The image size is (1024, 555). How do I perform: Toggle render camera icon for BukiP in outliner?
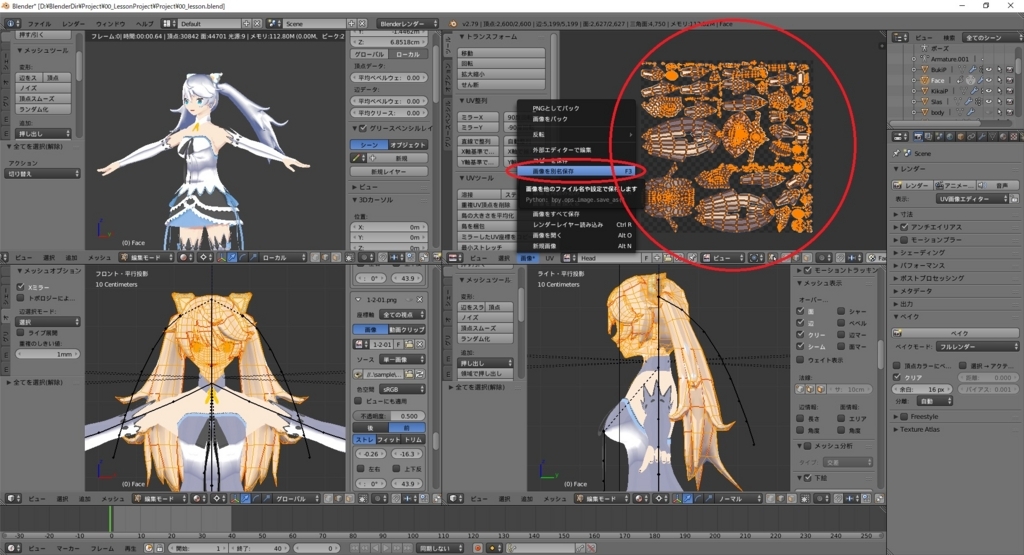[1010, 69]
